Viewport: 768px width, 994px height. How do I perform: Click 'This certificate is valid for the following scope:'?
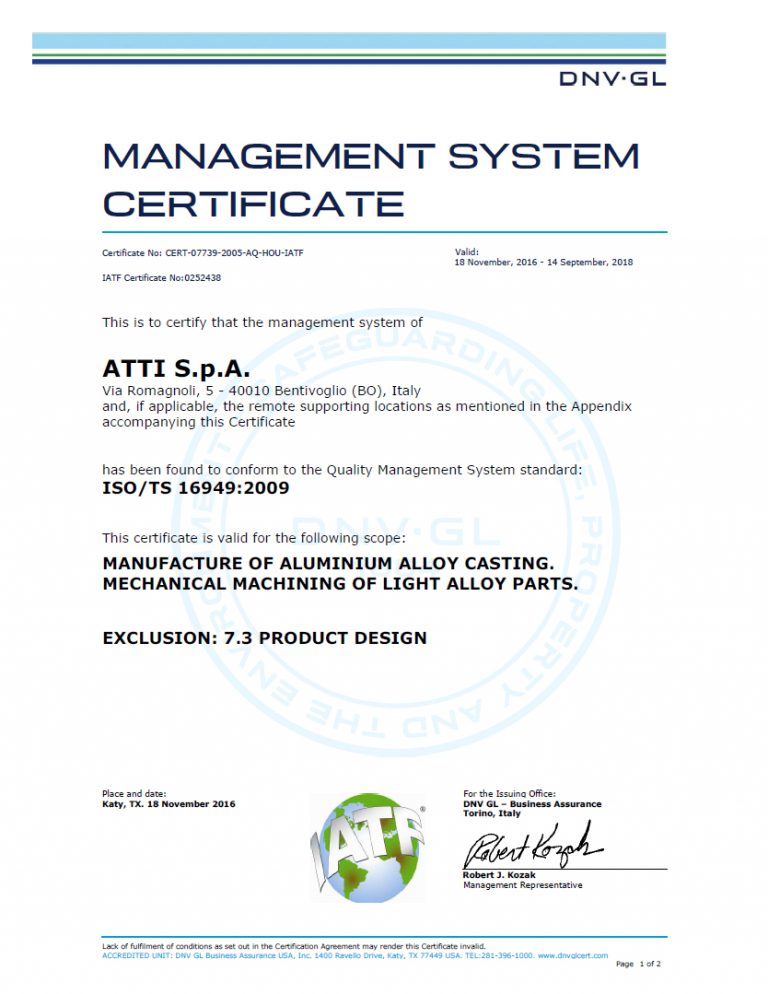pos(254,538)
